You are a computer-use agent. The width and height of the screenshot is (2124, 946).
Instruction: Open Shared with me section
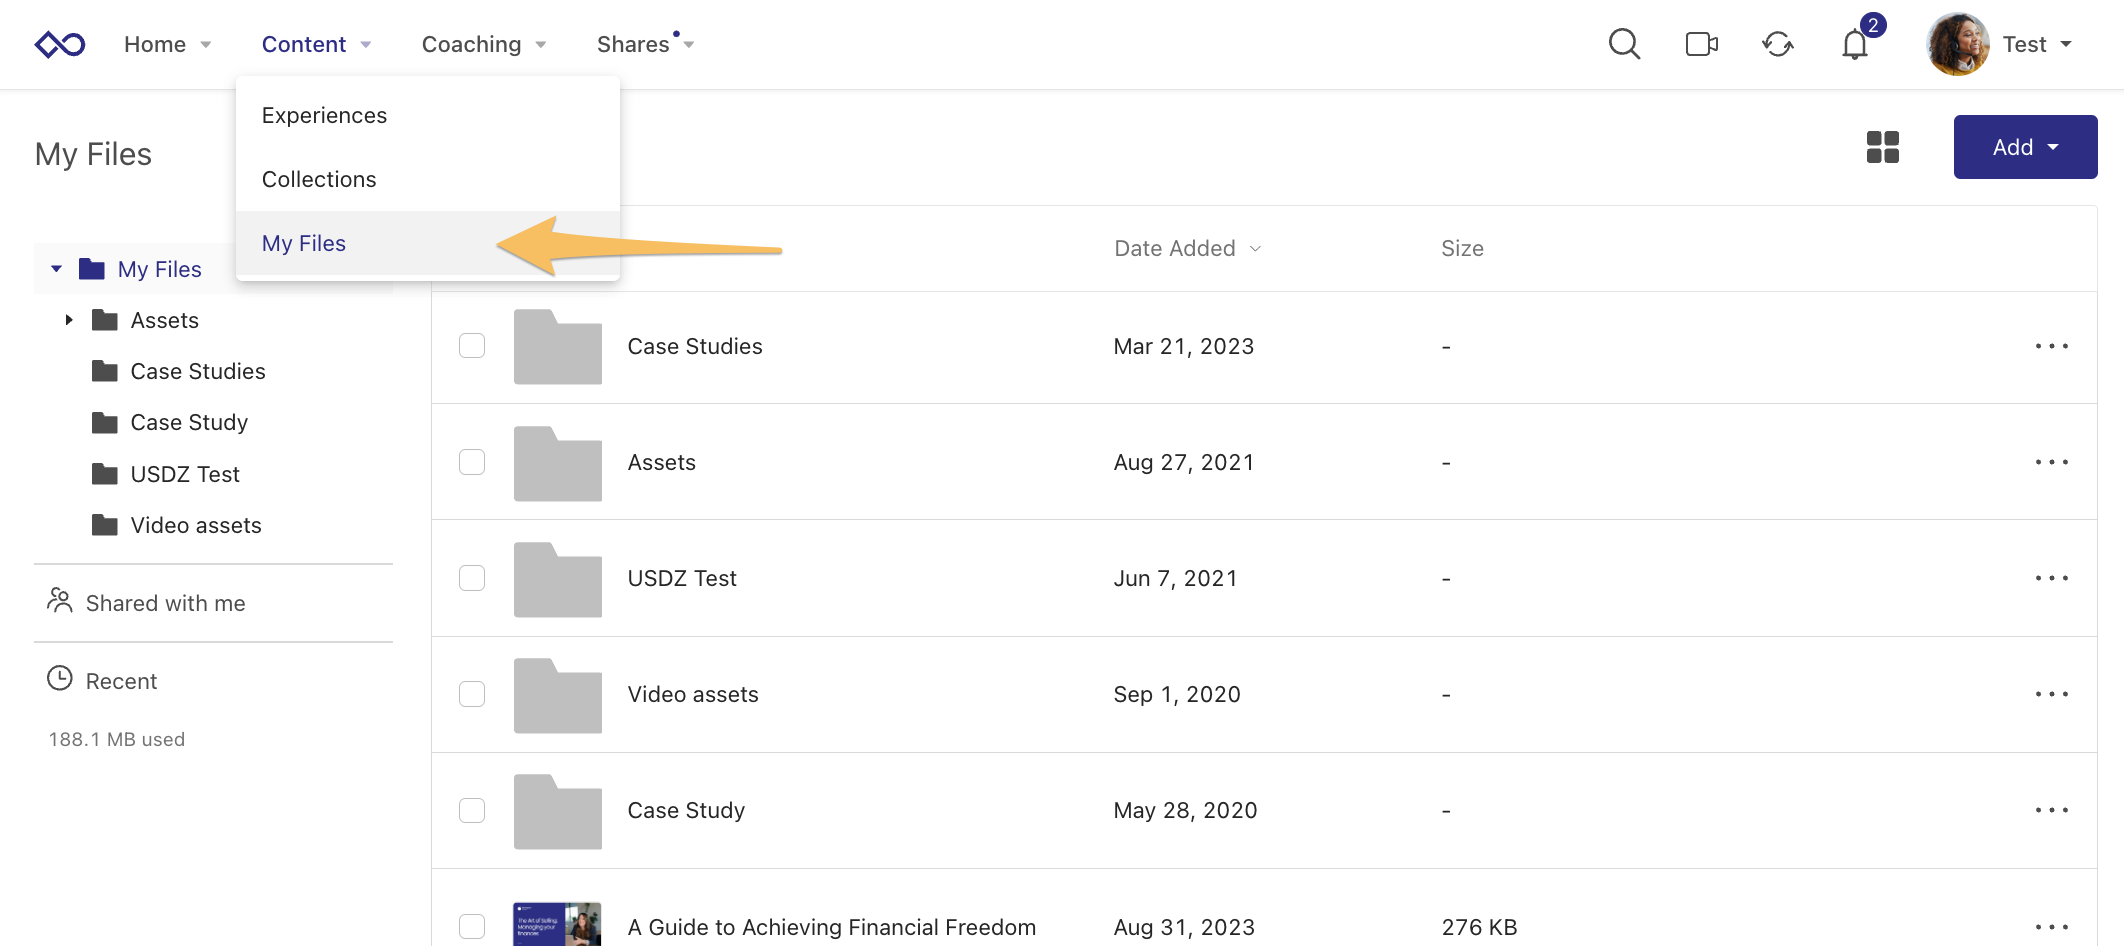(165, 603)
